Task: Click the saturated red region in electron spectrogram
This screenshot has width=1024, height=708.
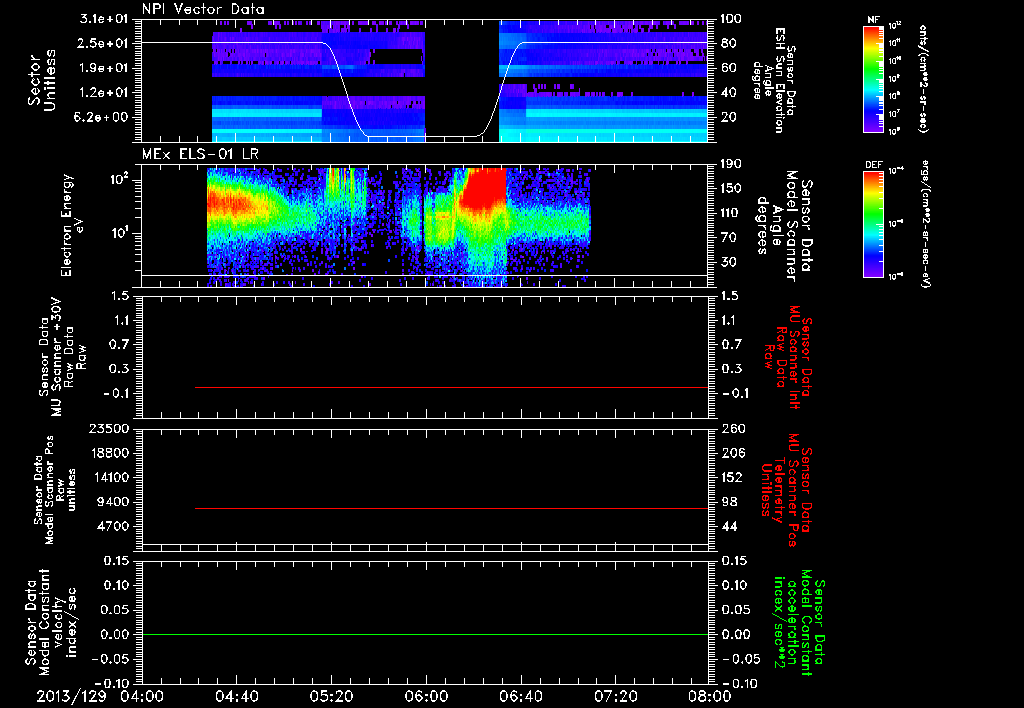Action: (x=483, y=186)
